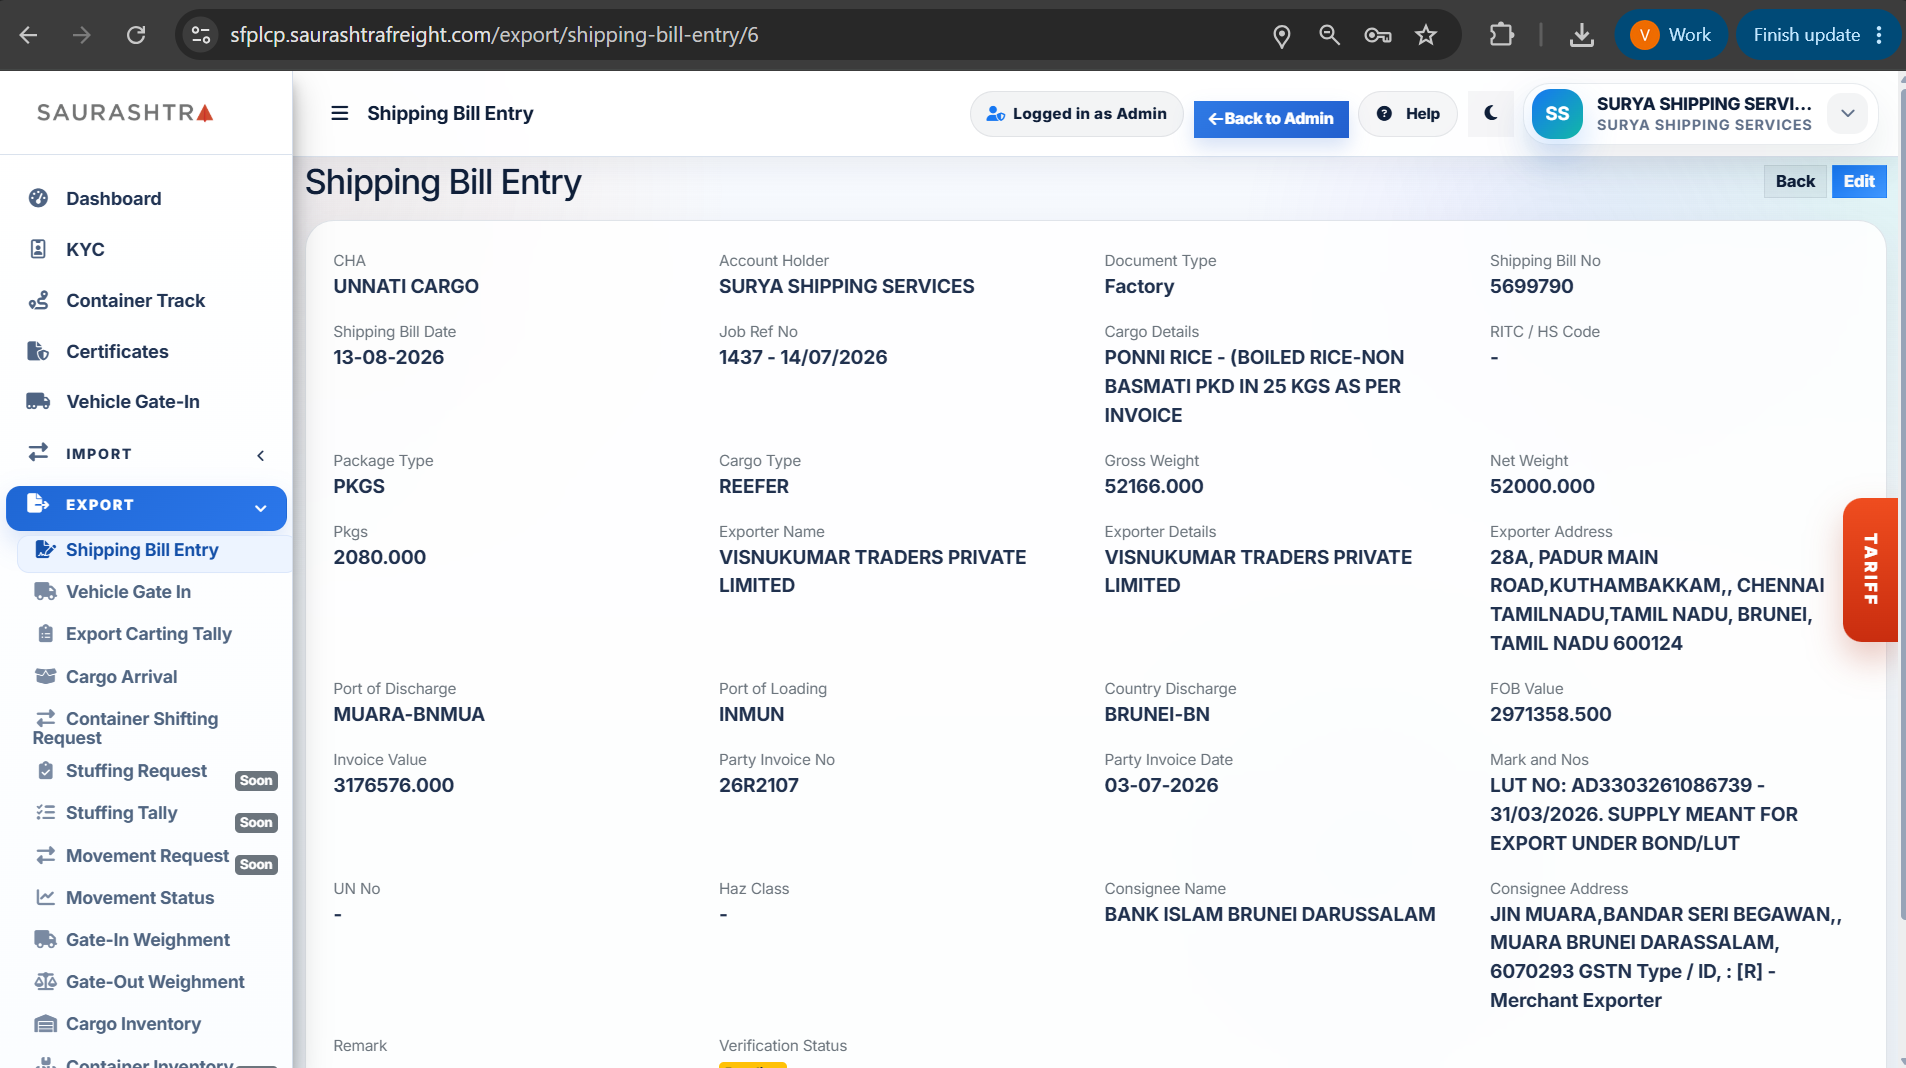This screenshot has height=1068, width=1906.
Task: Click the browser forward arrow
Action: click(x=82, y=35)
